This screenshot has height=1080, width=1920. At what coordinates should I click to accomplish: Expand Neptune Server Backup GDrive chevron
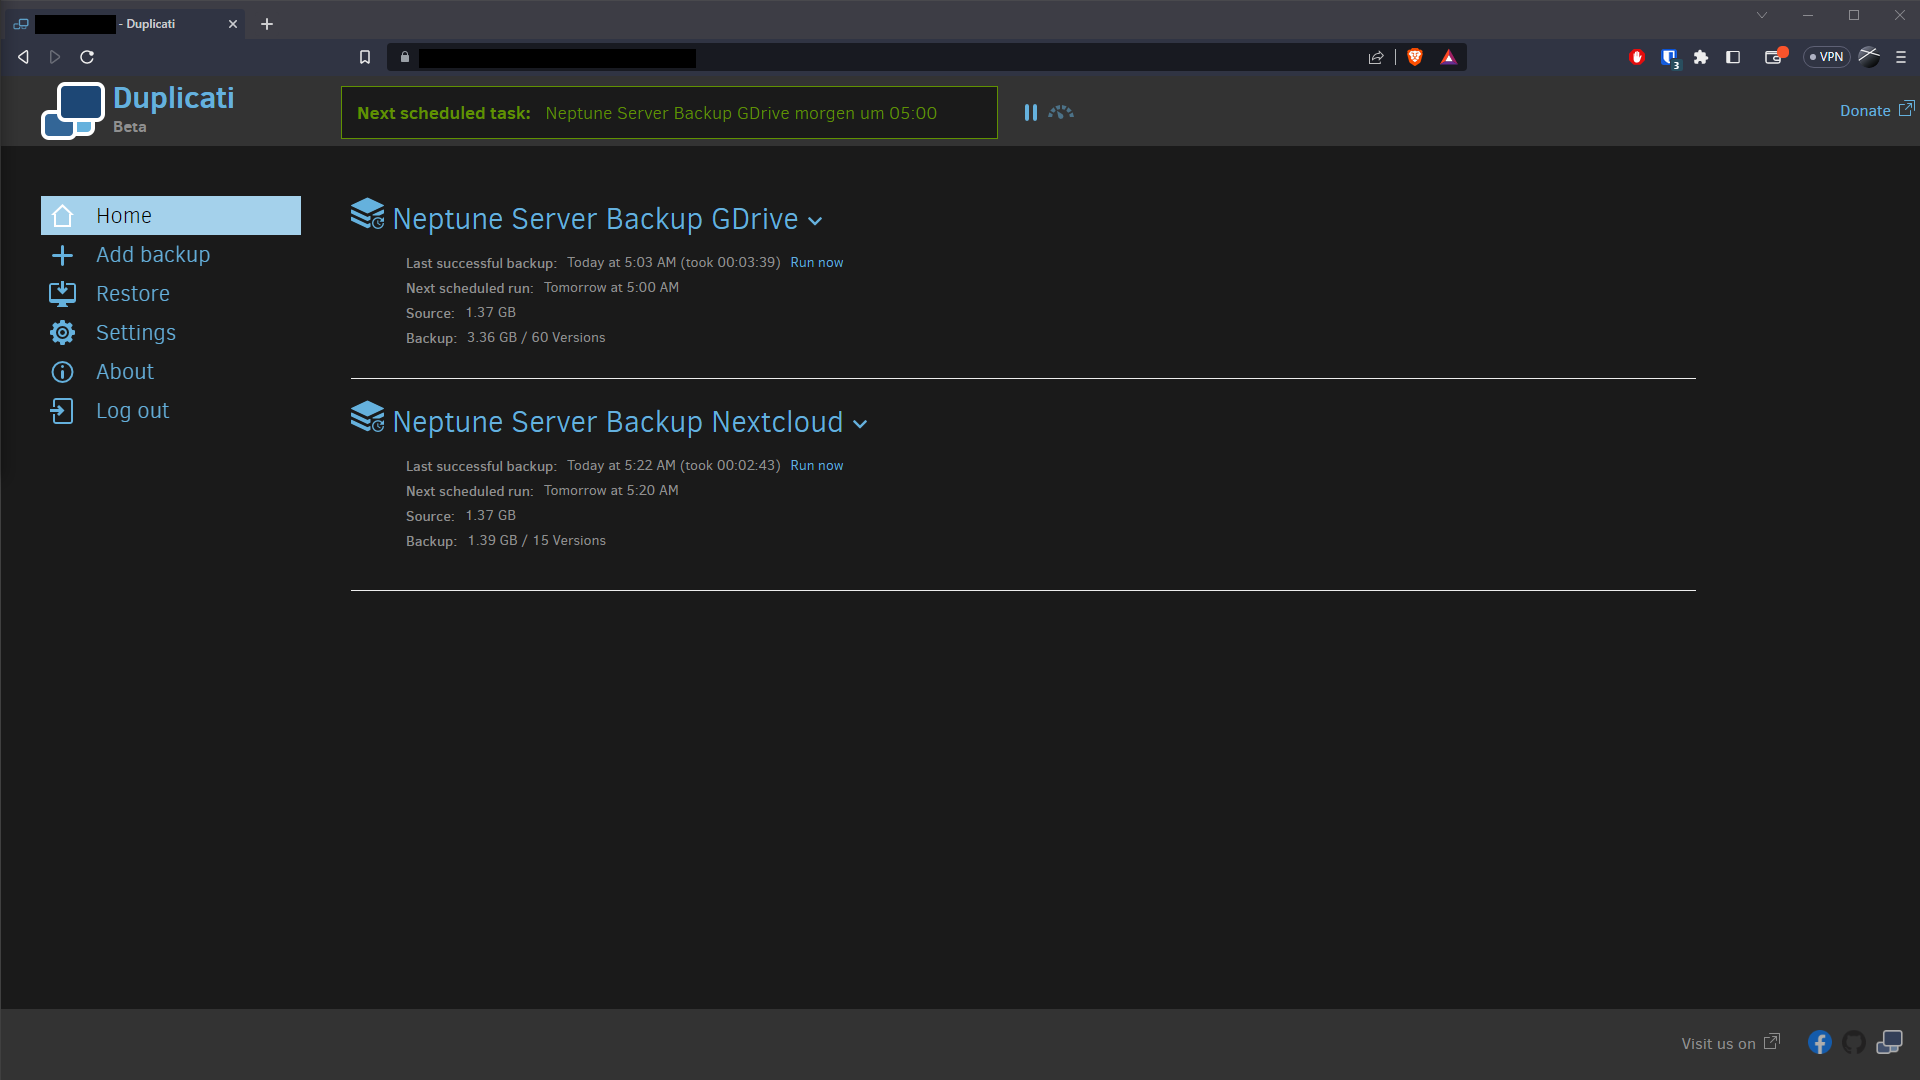point(815,222)
